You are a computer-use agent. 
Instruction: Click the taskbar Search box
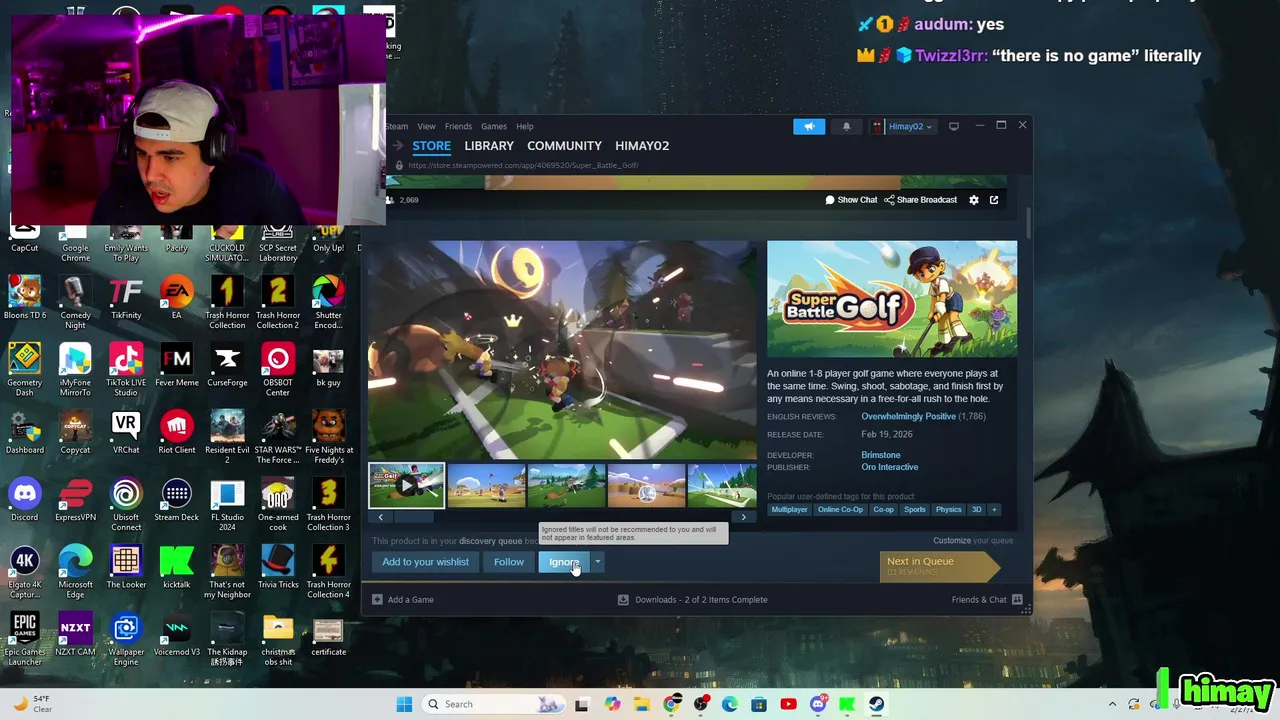(x=495, y=704)
